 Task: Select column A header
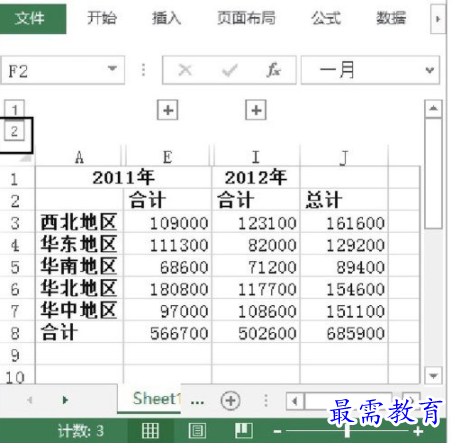(x=79, y=157)
